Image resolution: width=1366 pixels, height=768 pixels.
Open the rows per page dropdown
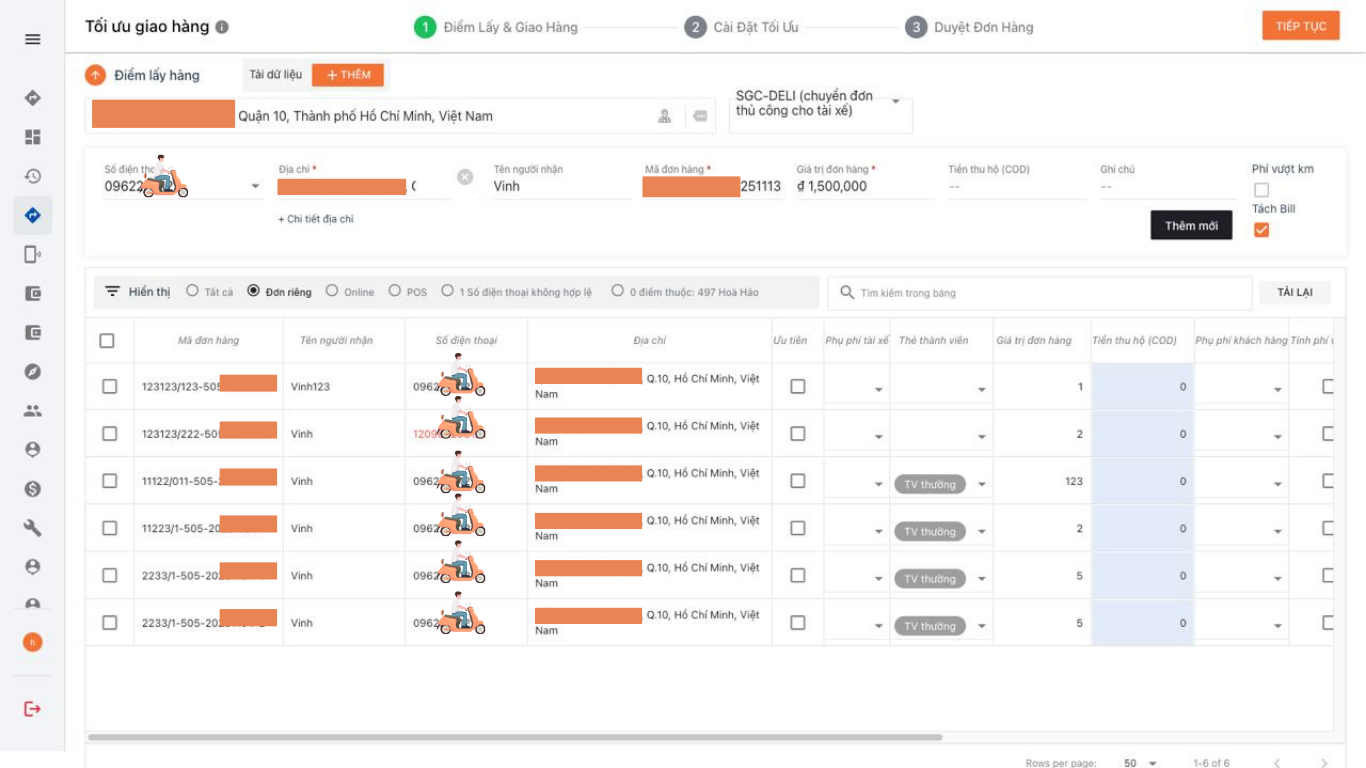(1140, 763)
